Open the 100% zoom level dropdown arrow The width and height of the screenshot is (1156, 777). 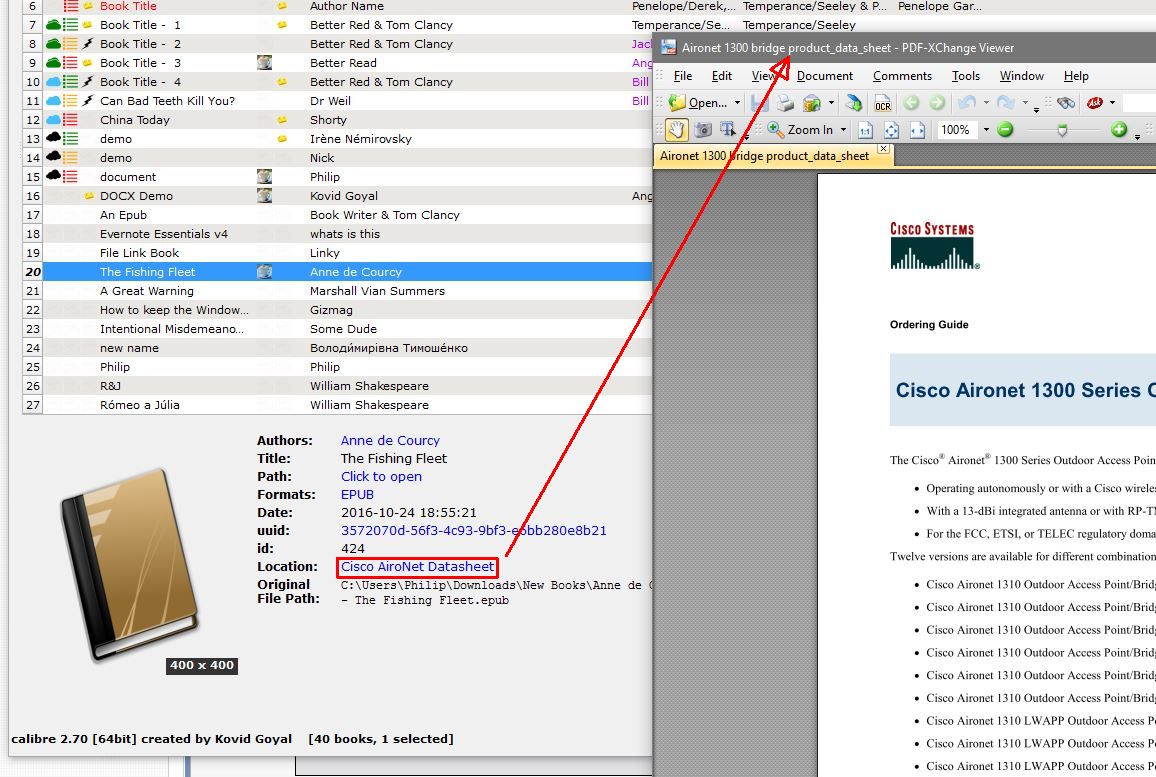point(986,130)
